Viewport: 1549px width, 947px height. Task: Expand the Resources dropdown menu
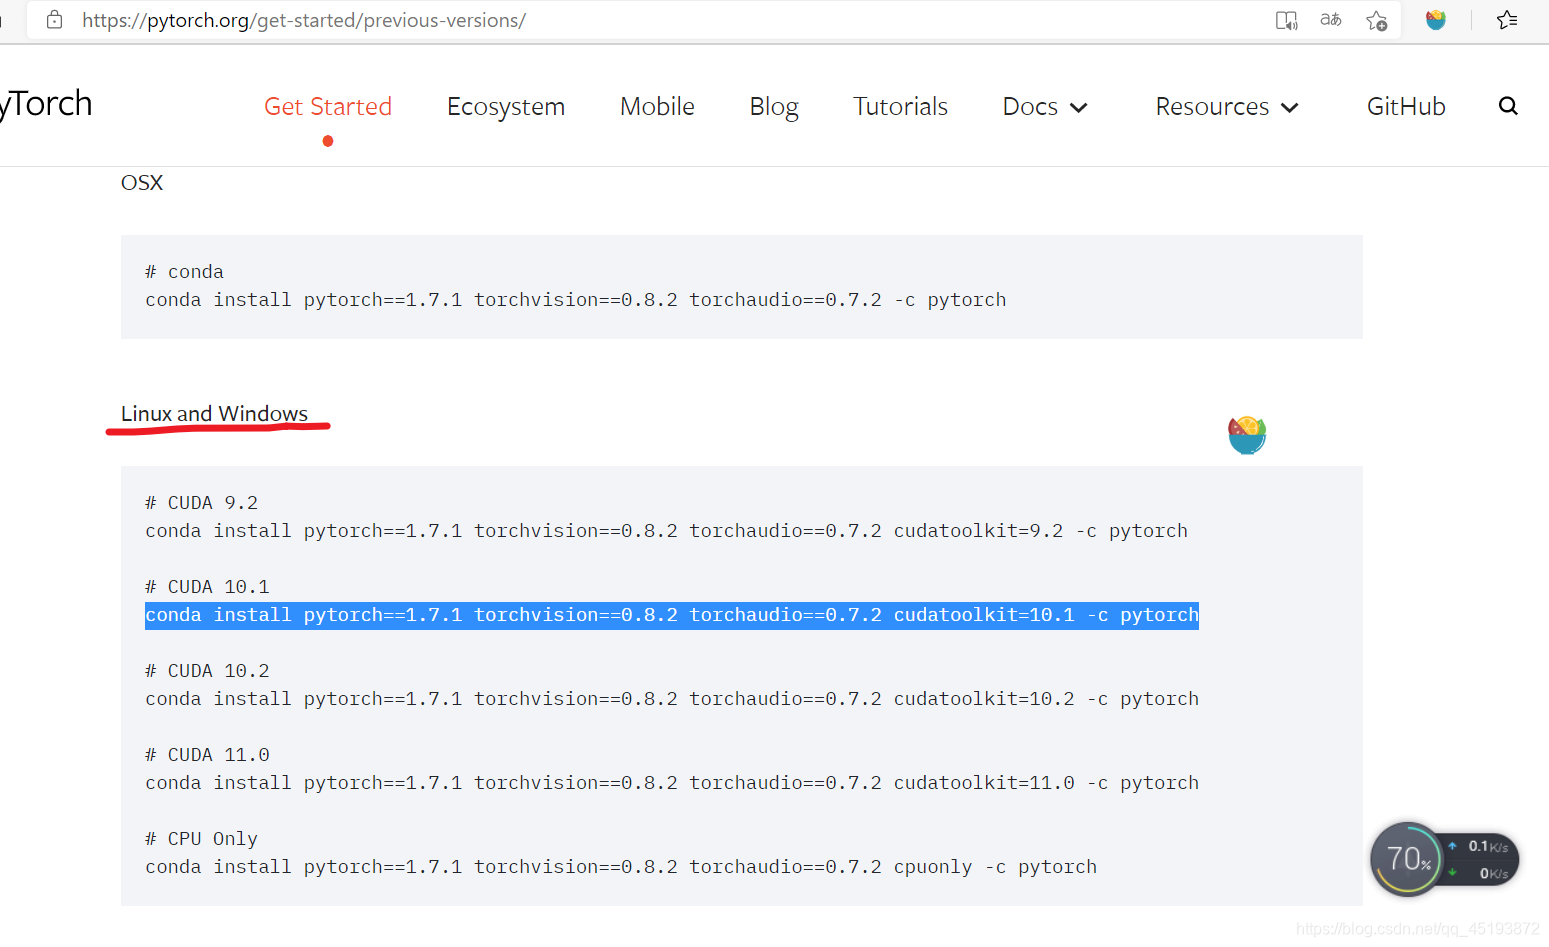(x=1227, y=106)
